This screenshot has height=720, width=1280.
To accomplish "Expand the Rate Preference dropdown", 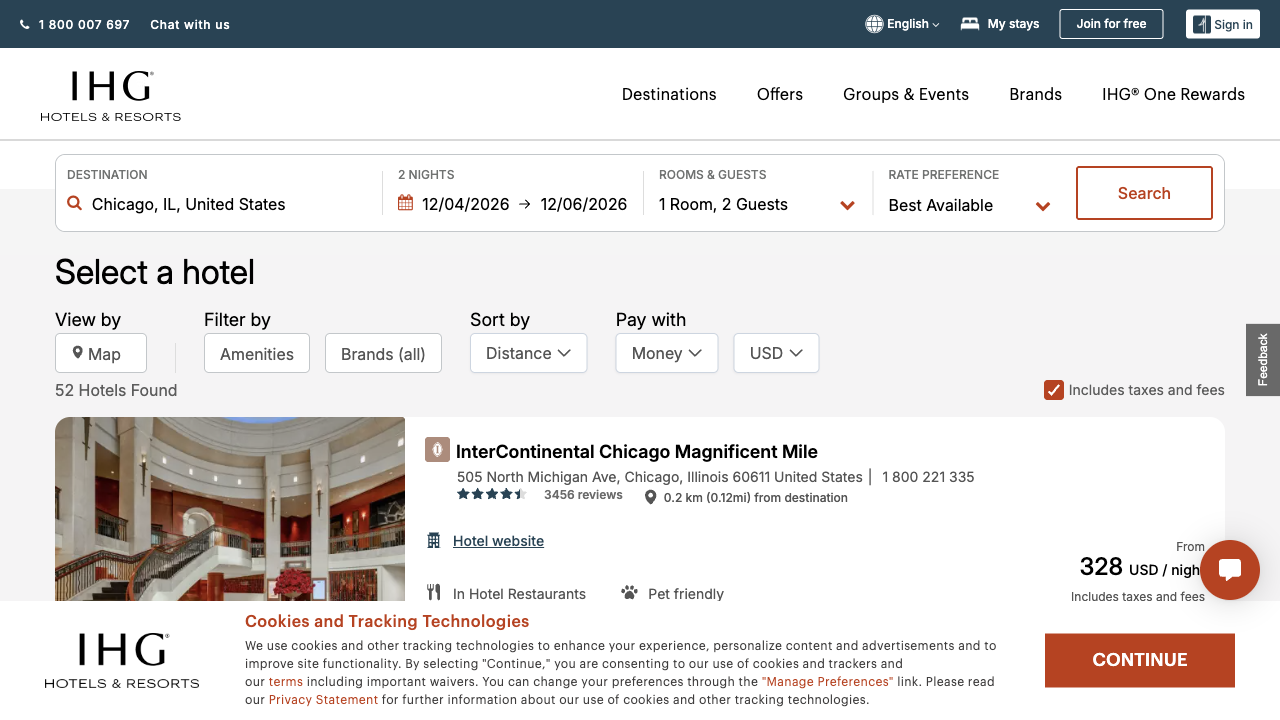I will point(969,205).
